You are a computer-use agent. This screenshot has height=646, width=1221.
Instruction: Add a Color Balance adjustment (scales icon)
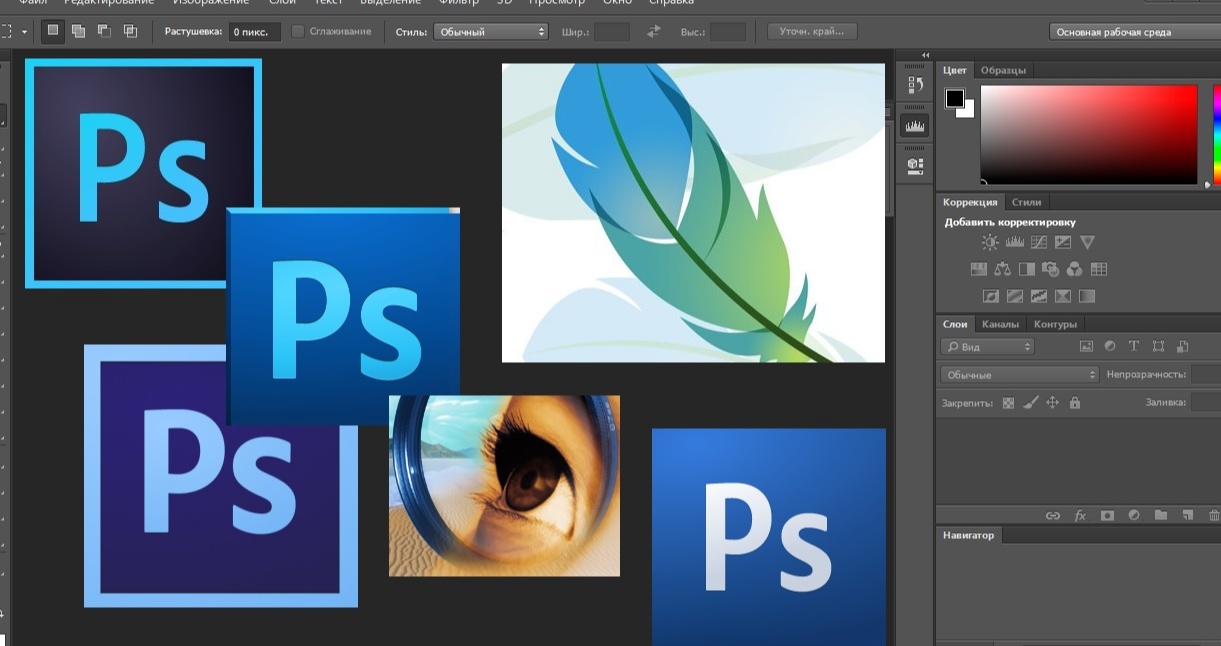(x=1002, y=269)
